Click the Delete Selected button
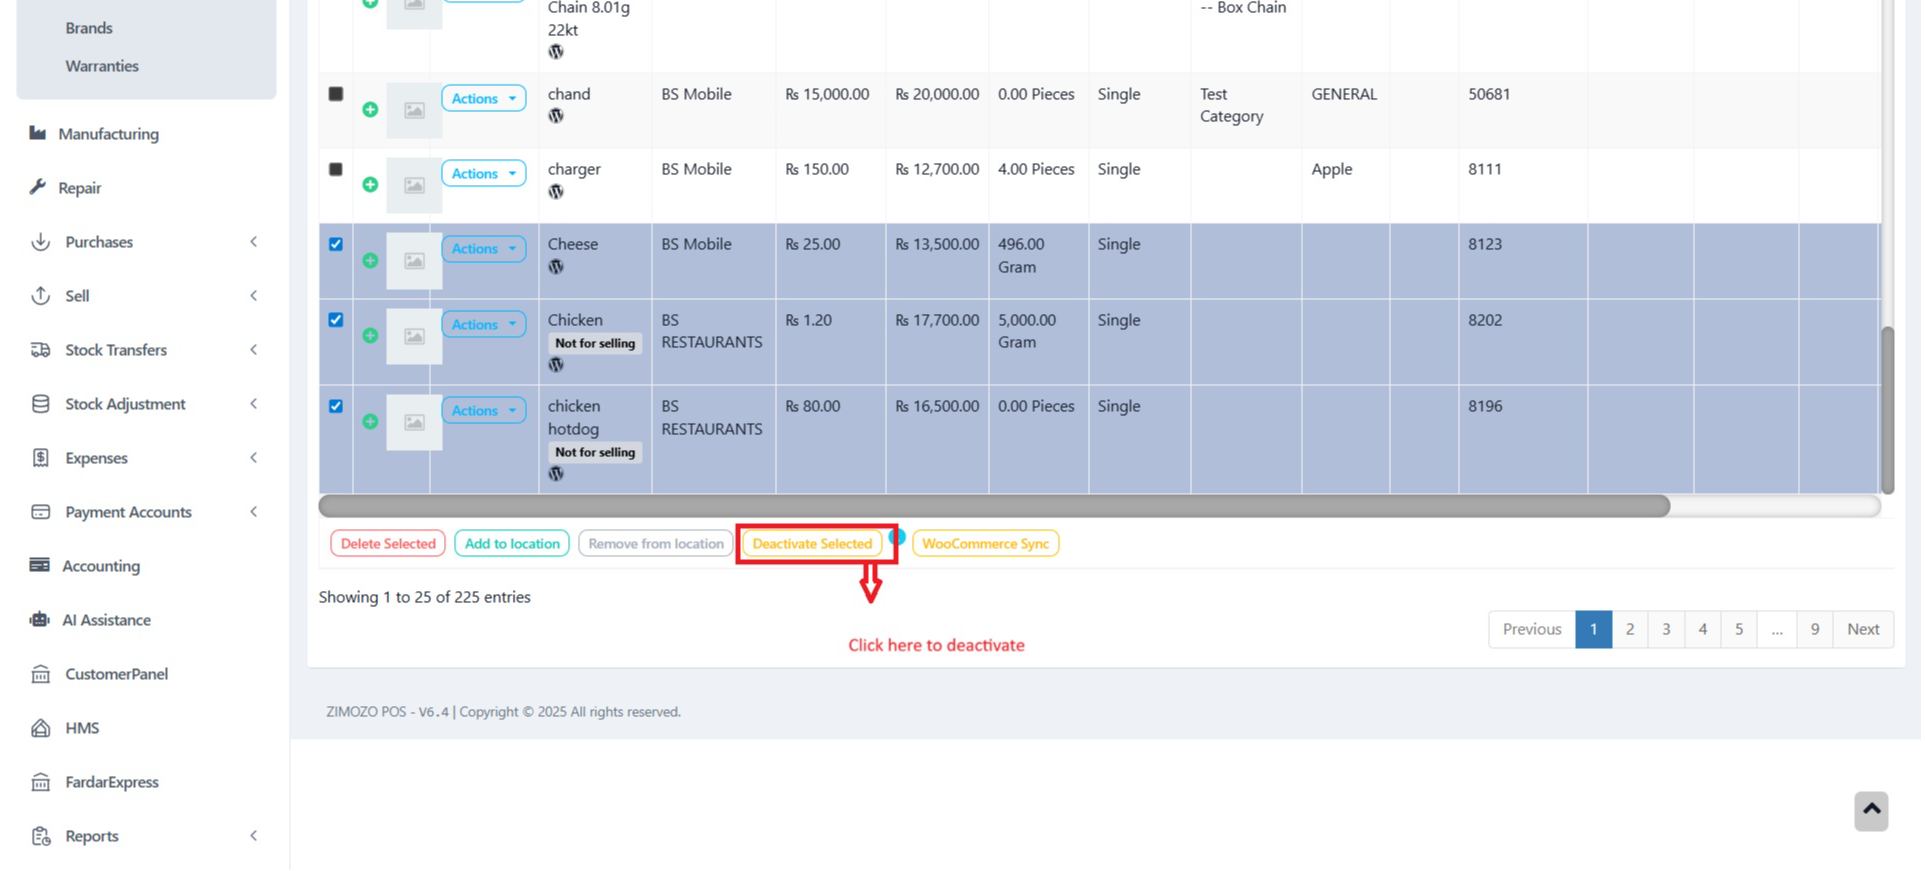 (x=388, y=543)
